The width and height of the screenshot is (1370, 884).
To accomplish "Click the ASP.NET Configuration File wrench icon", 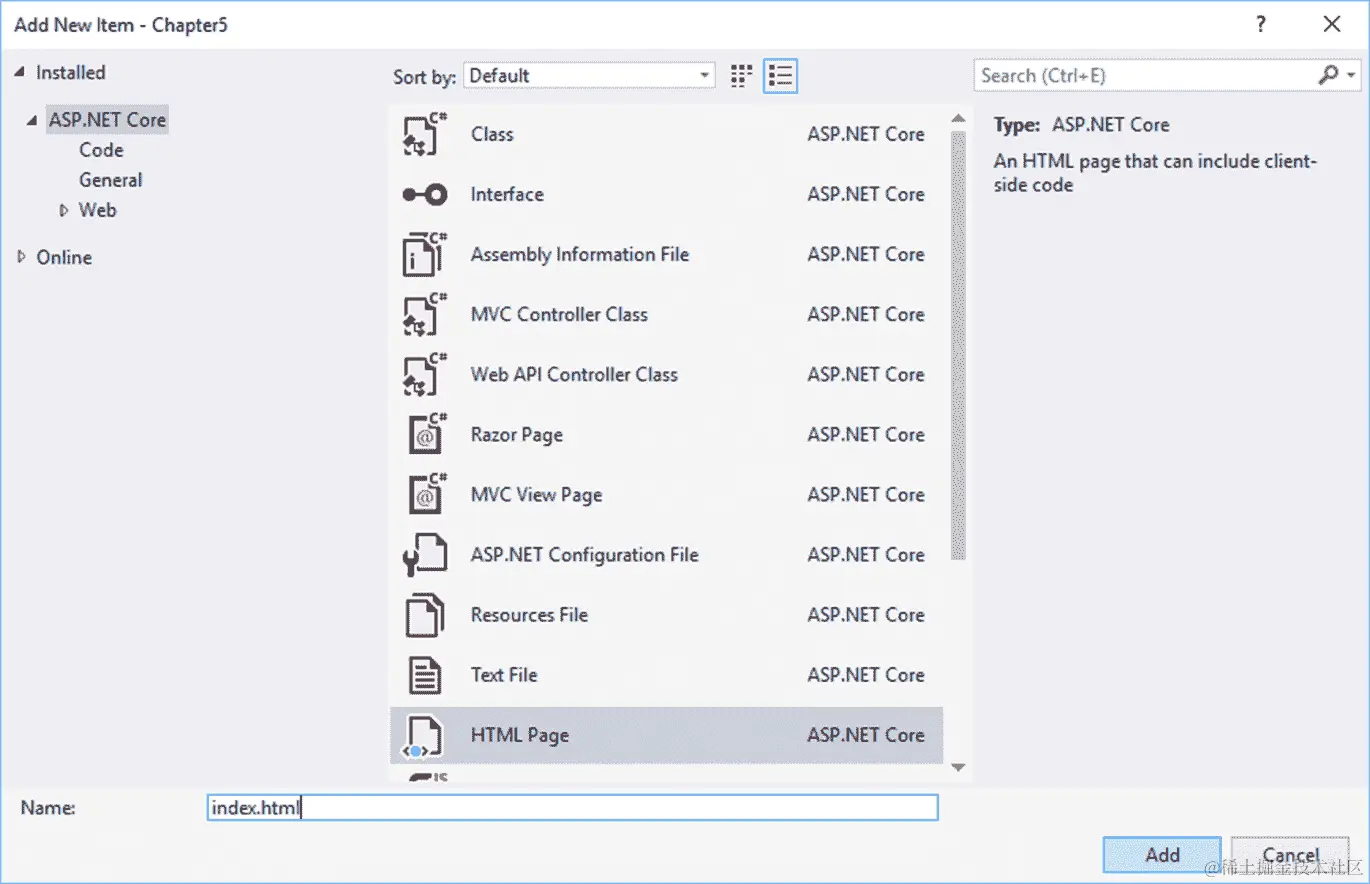I will point(424,554).
